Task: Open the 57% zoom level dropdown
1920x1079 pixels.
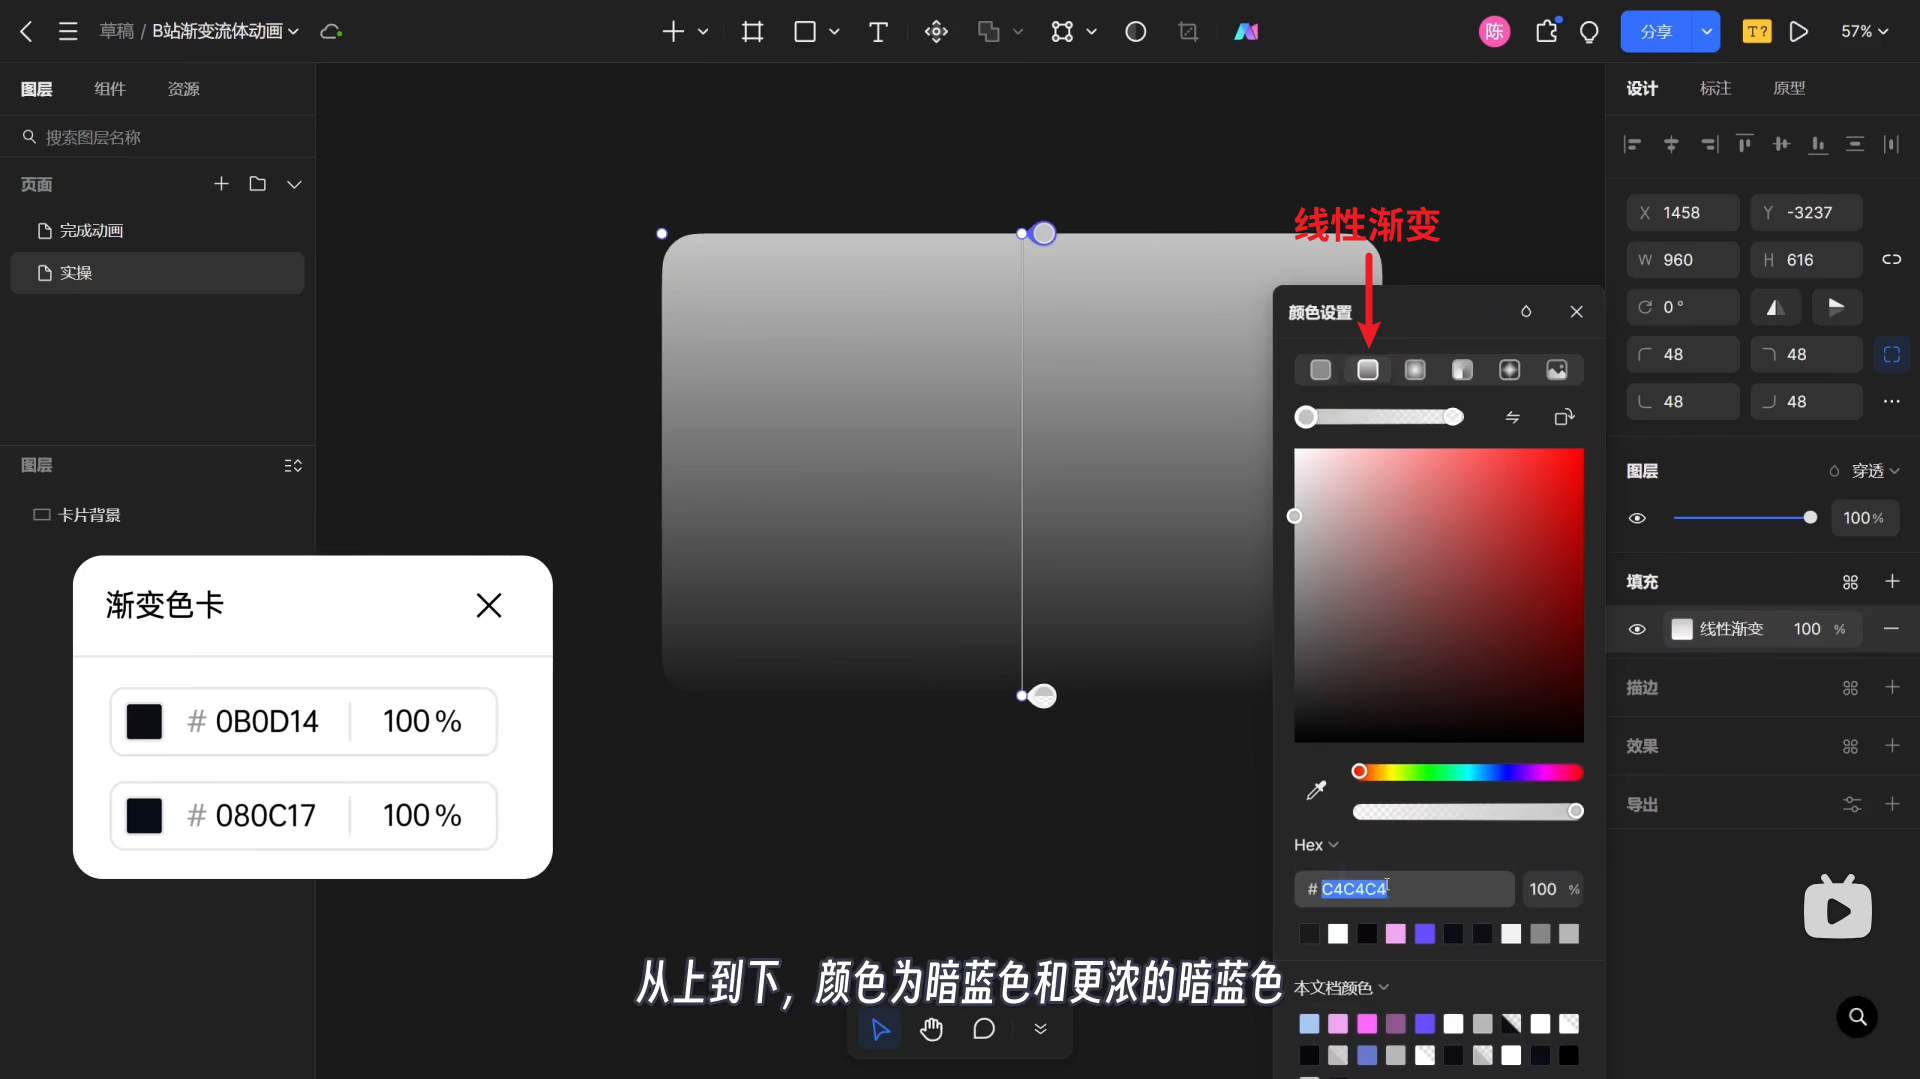Action: pyautogui.click(x=1865, y=32)
